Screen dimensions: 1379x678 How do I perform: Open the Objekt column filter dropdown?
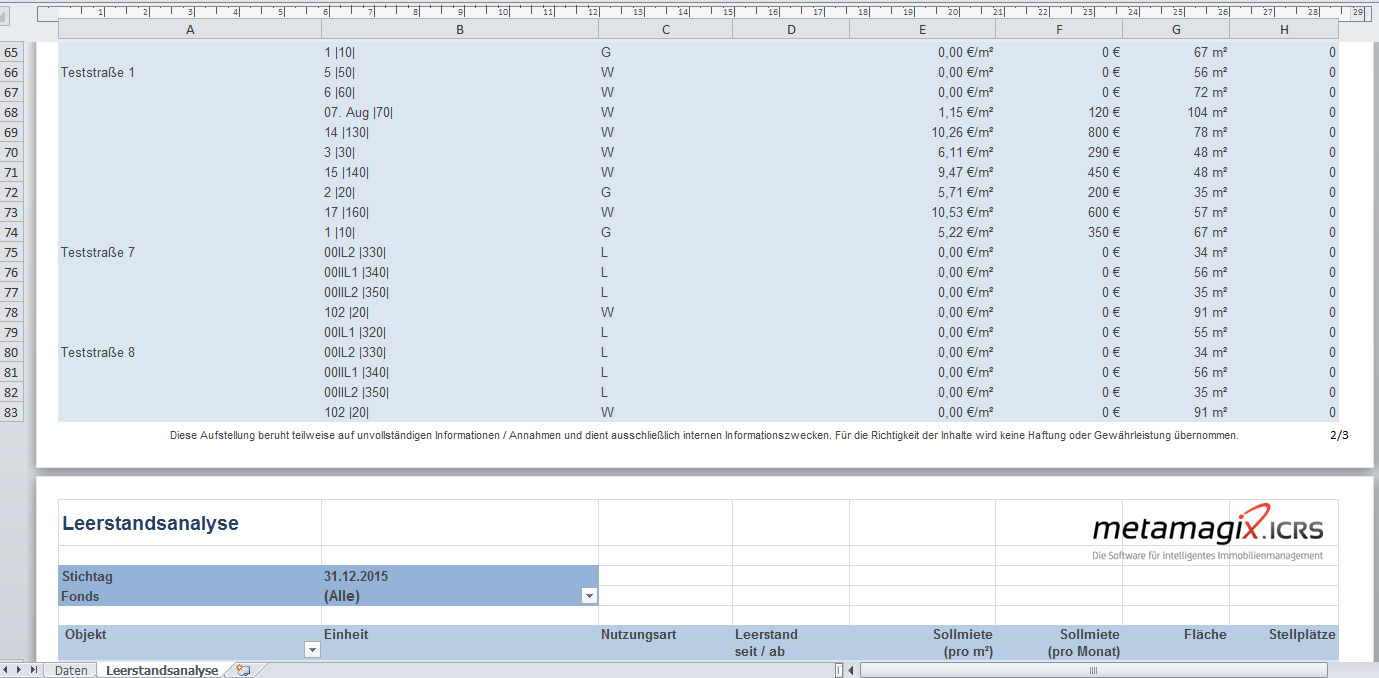pyautogui.click(x=312, y=650)
